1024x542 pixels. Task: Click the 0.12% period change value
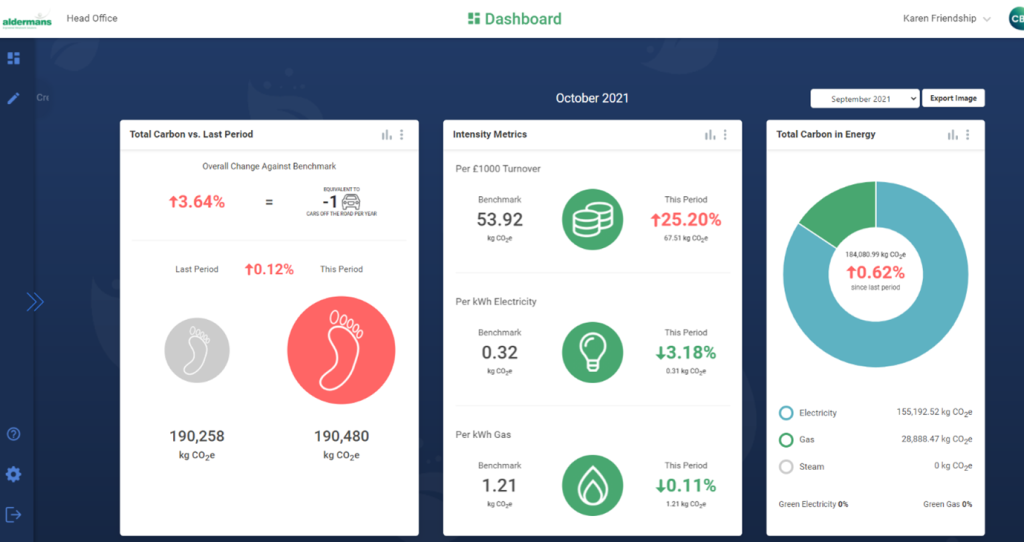tap(269, 269)
